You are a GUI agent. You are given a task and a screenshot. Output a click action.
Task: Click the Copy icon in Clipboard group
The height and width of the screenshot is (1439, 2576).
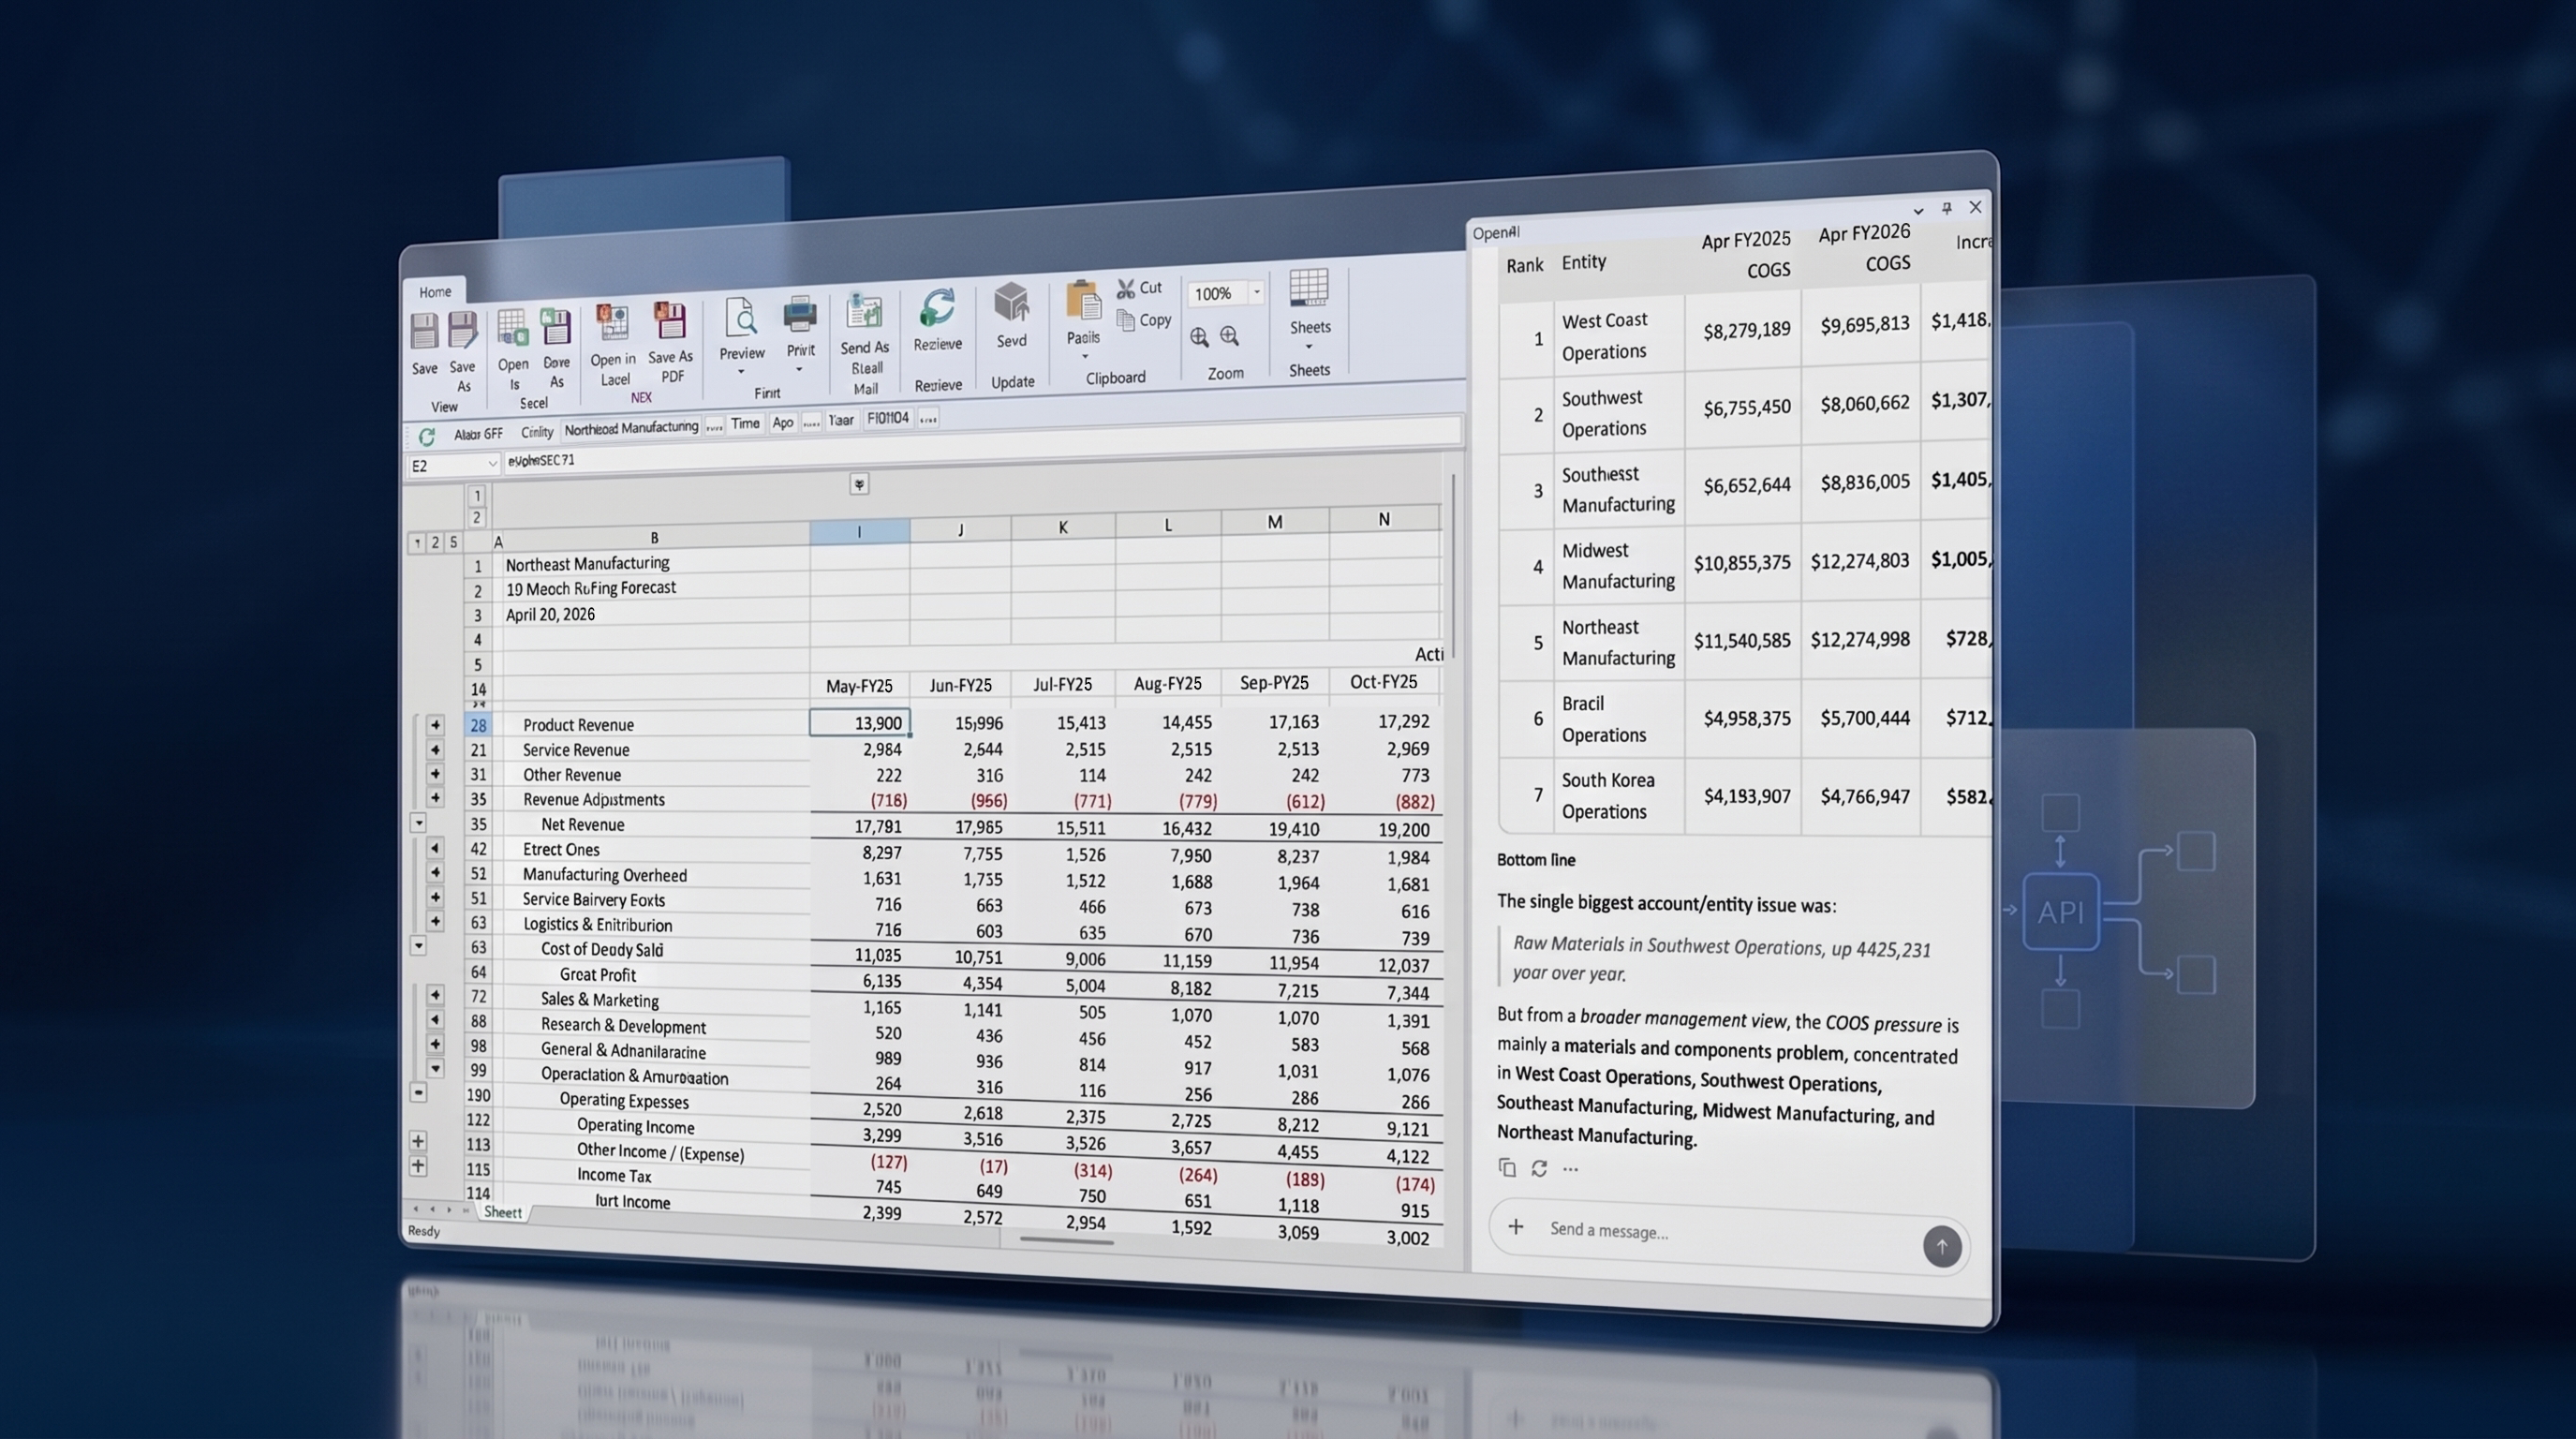(1126, 320)
